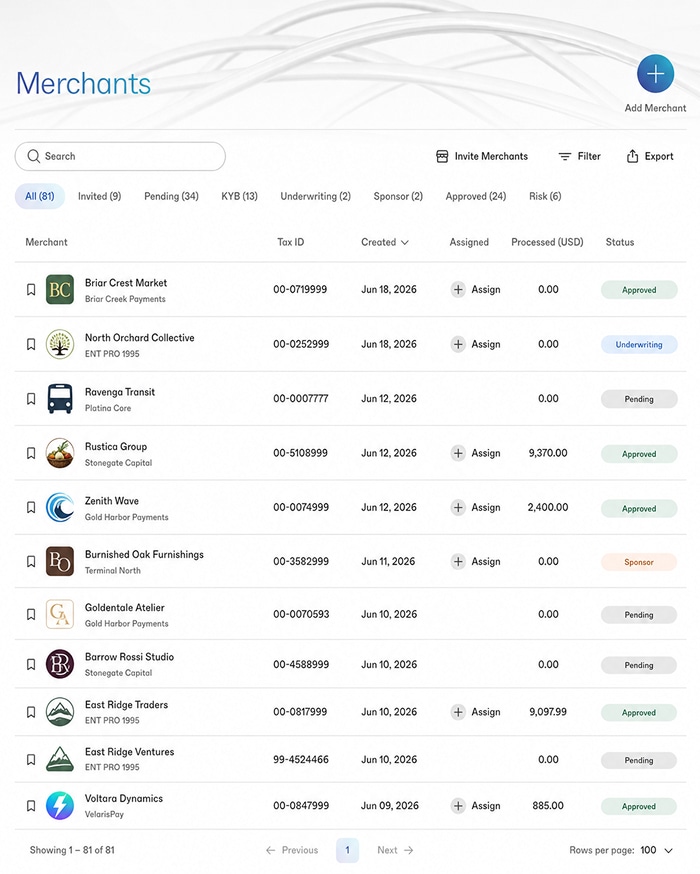
Task: Switch to Sponsor (2) tab
Action: [398, 196]
